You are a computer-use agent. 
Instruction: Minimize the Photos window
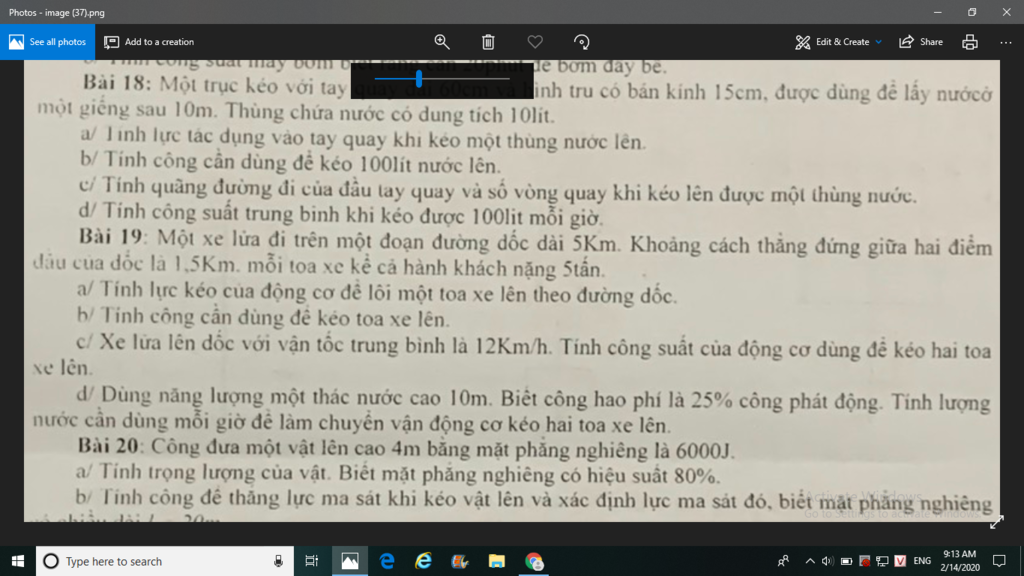(938, 12)
